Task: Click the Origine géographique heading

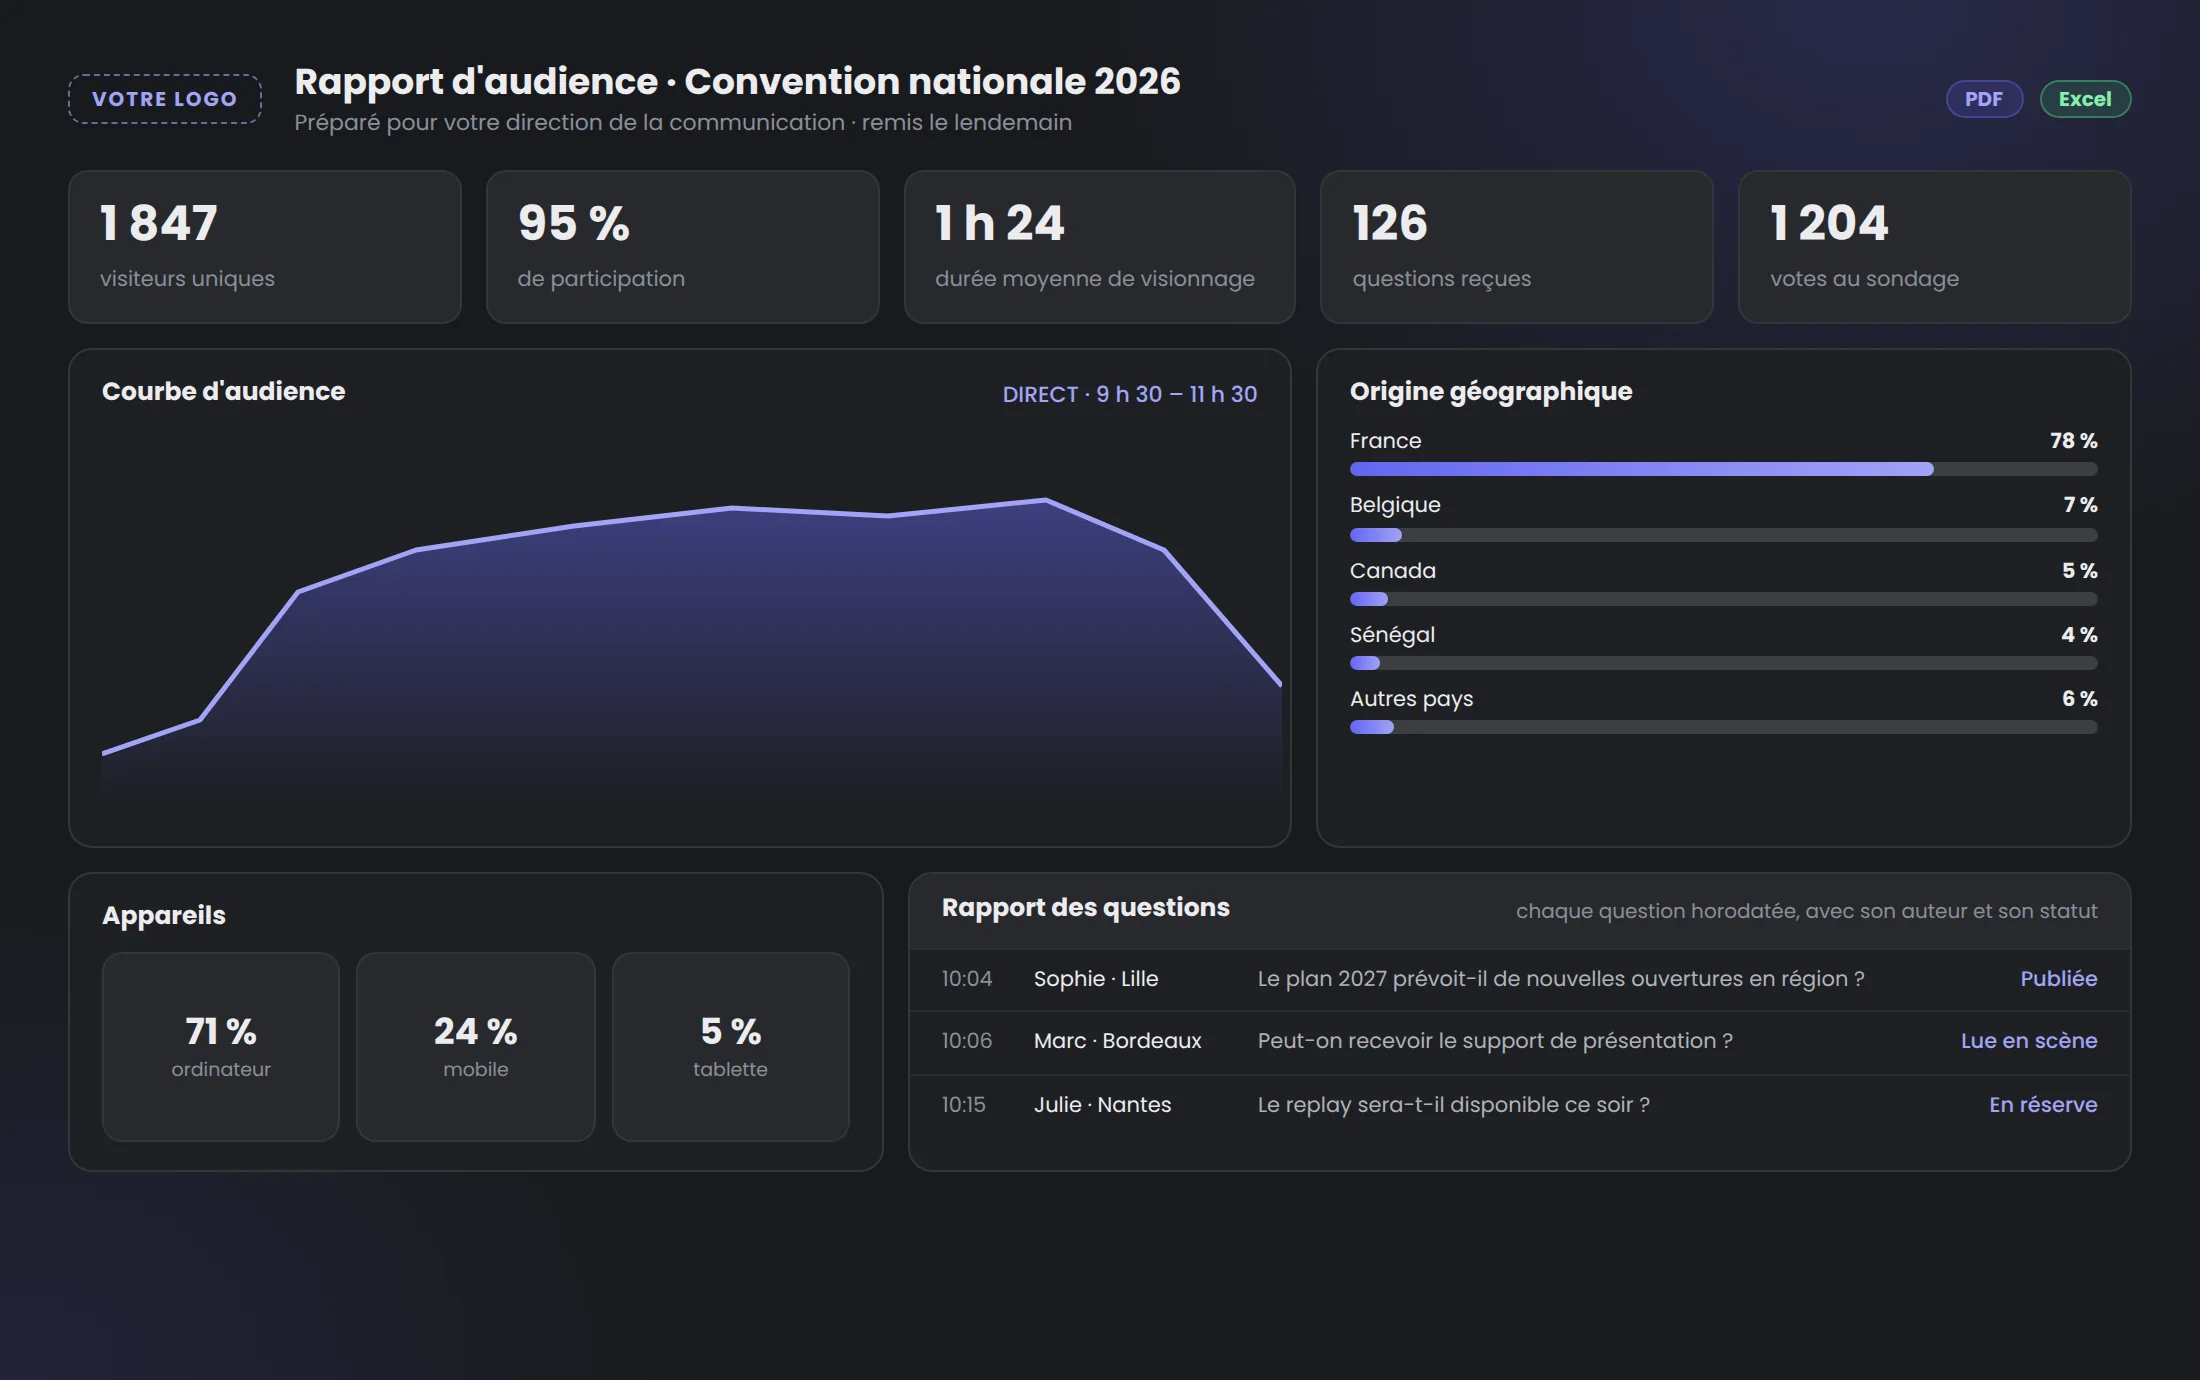Action: 1491,392
